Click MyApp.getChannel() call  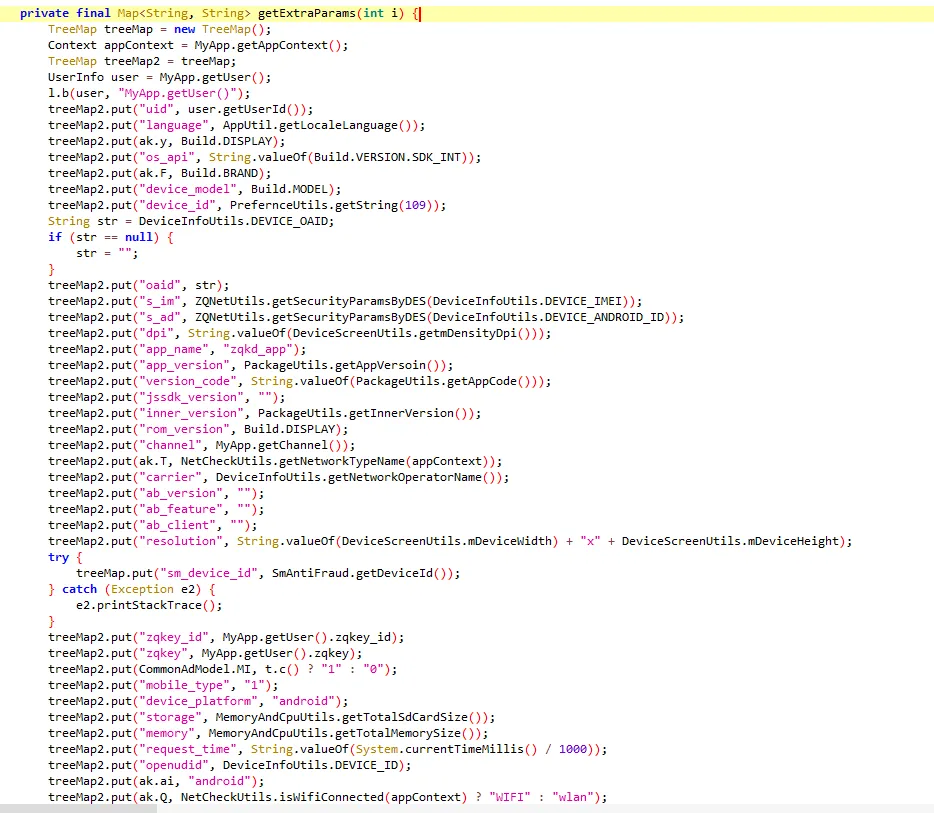[282, 446]
